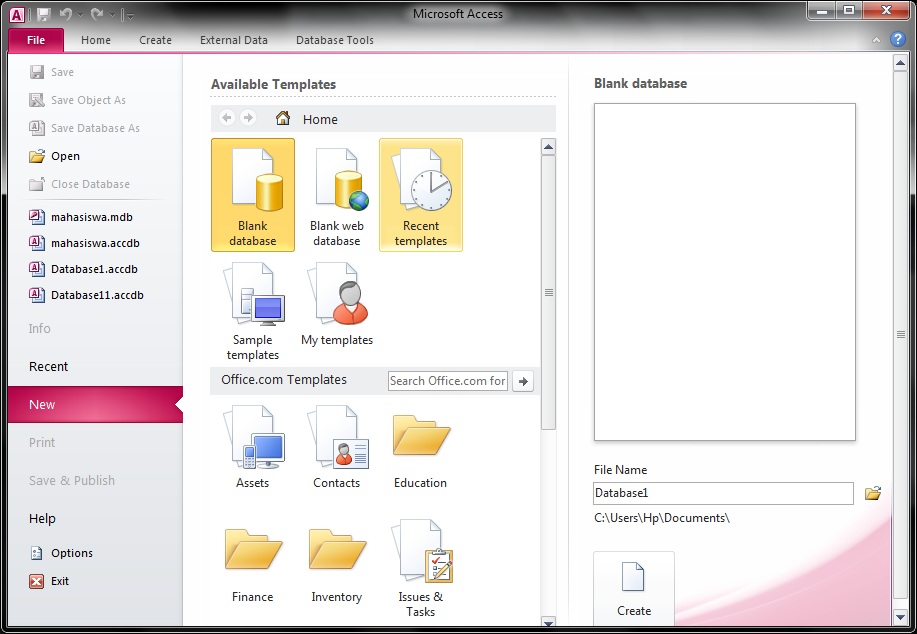The height and width of the screenshot is (634, 917).
Task: Click the browse folder icon beside File Name
Action: tap(873, 493)
